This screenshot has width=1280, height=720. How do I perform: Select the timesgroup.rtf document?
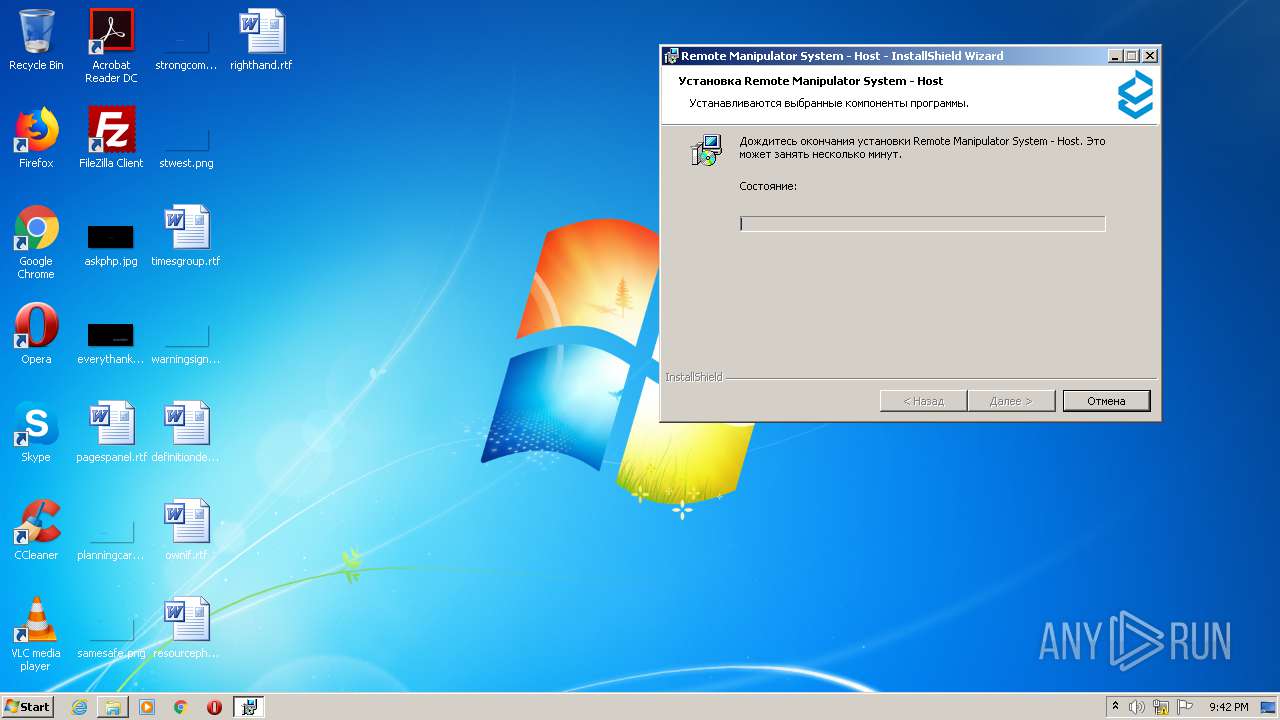coord(186,236)
